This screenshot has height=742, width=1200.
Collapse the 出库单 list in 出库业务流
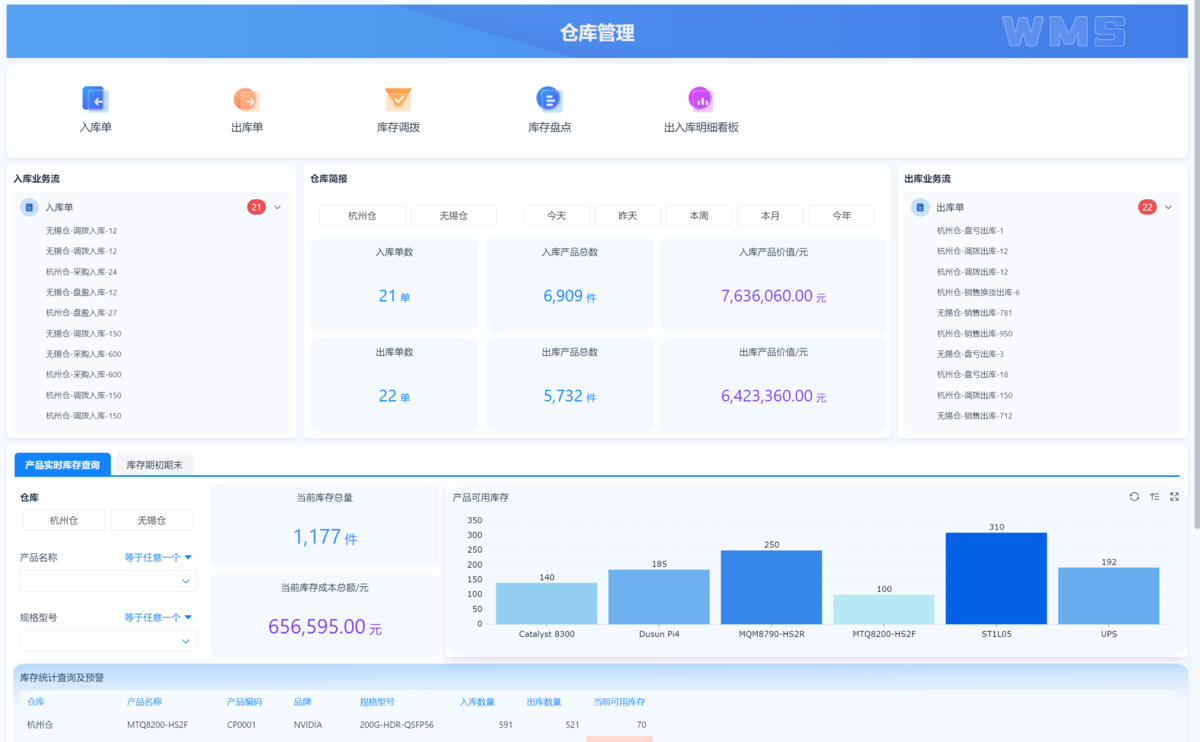point(1168,207)
